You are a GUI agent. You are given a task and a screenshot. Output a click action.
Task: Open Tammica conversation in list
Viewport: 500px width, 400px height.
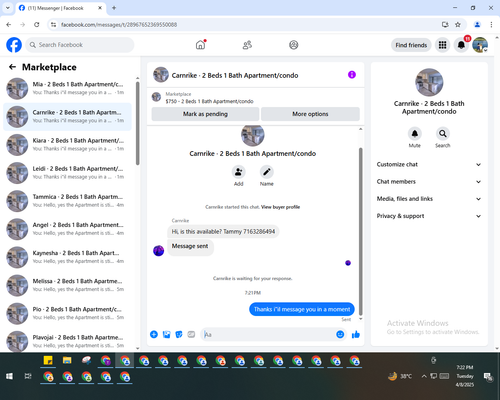67,201
